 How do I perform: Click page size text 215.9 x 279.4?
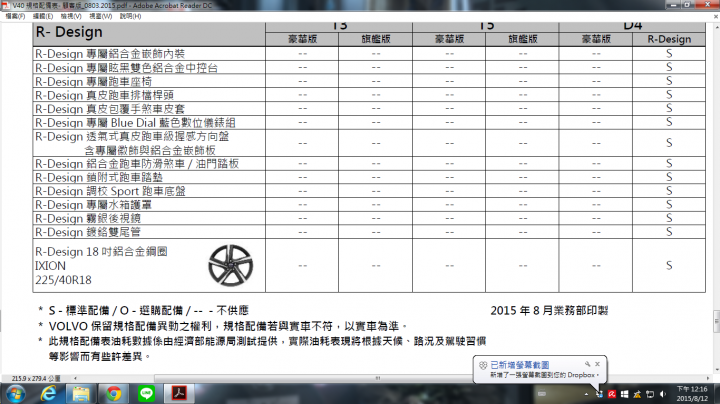[36, 379]
